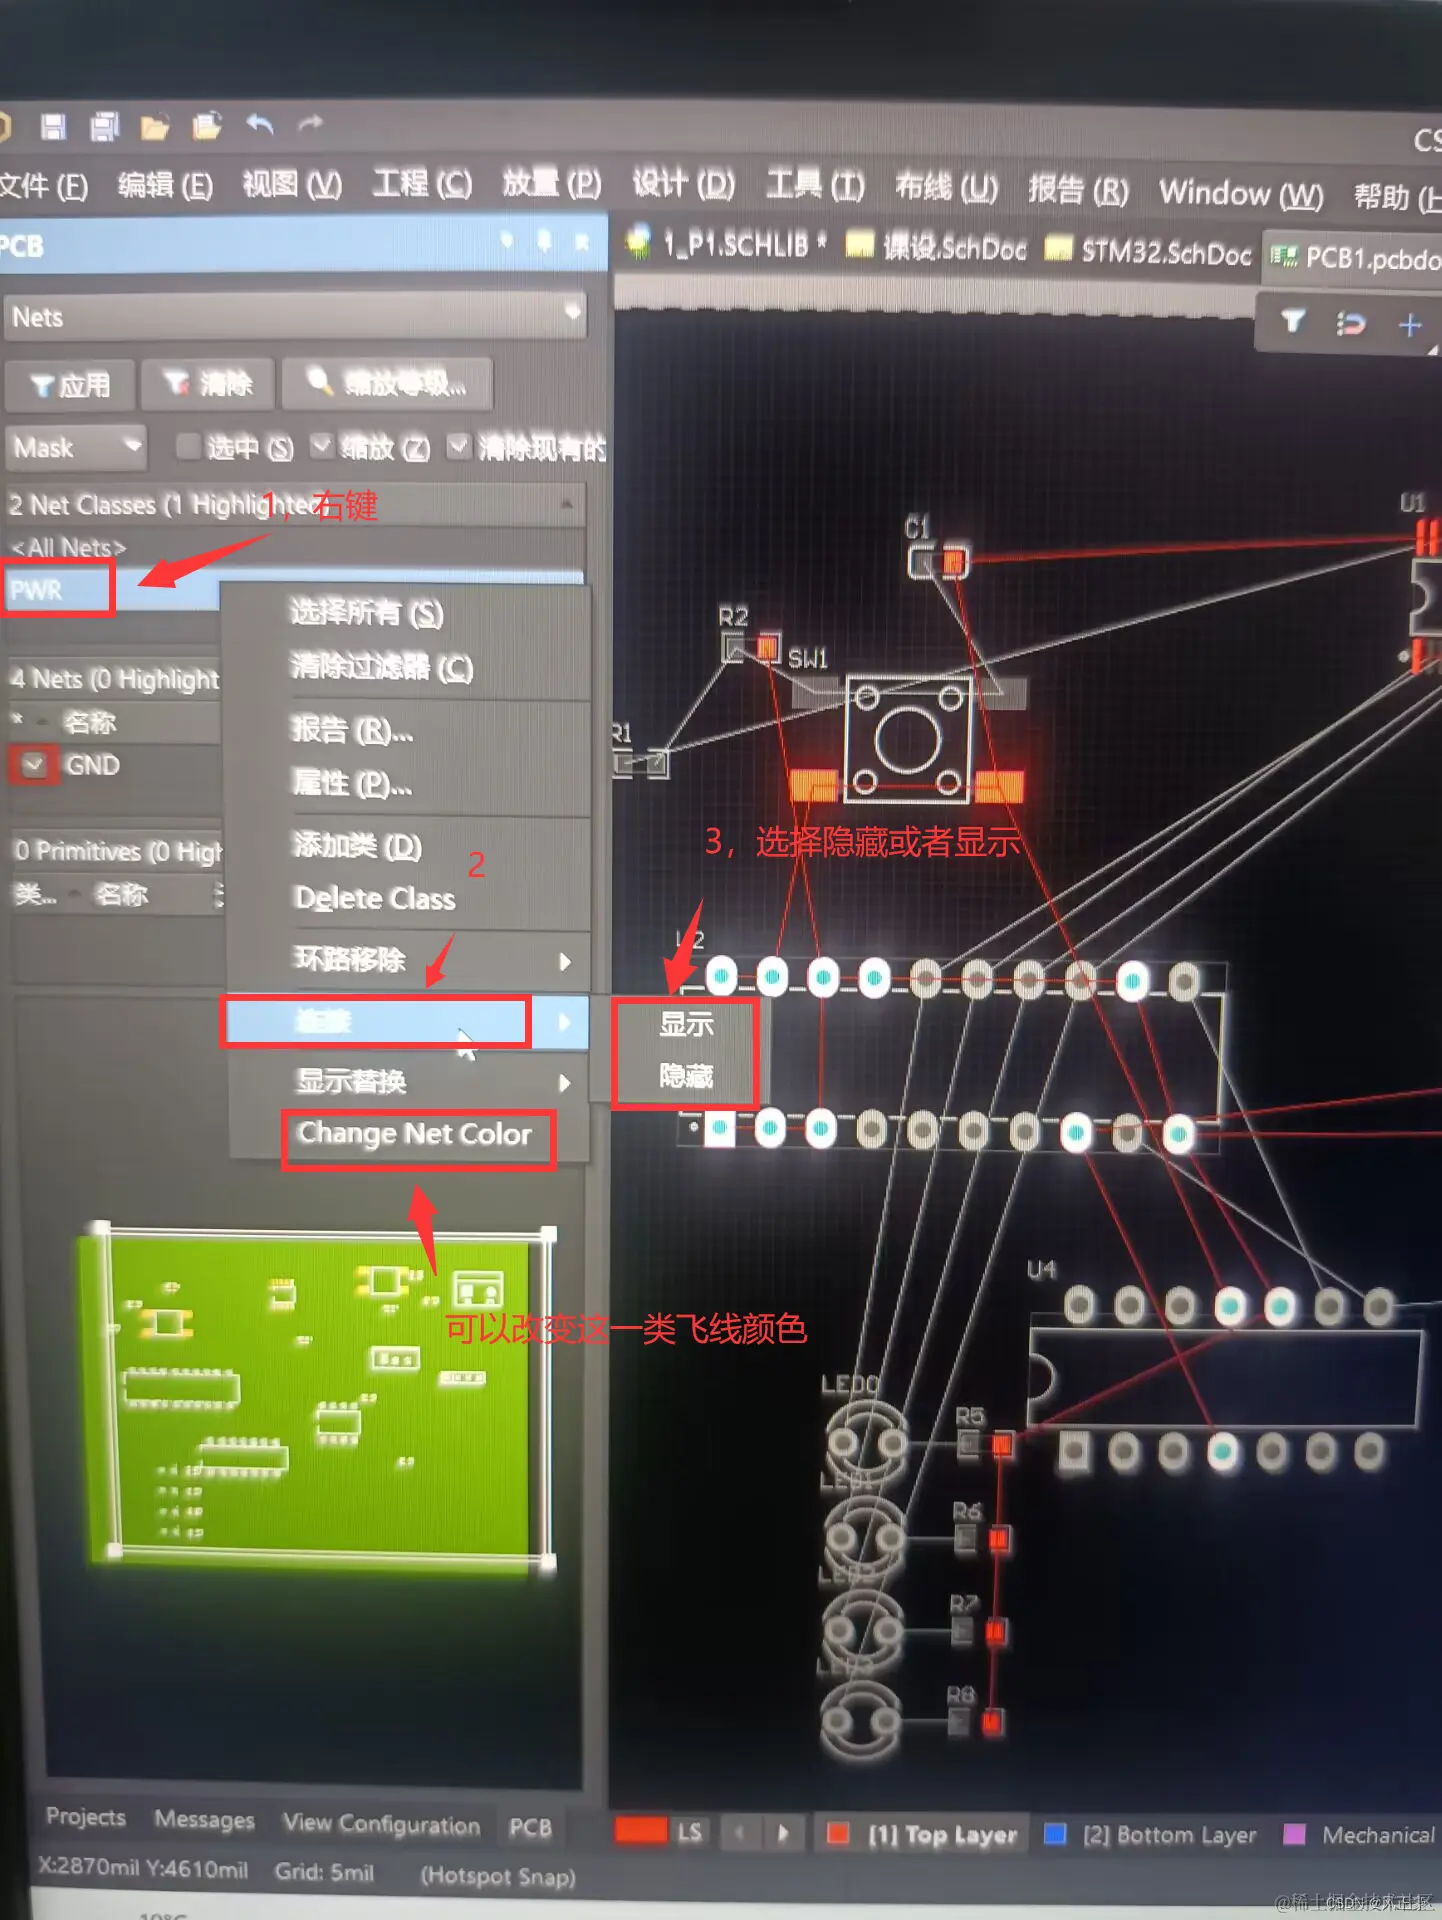This screenshot has height=1920, width=1442.
Task: Open the 报告 (R) menu
Action: [x=1078, y=190]
